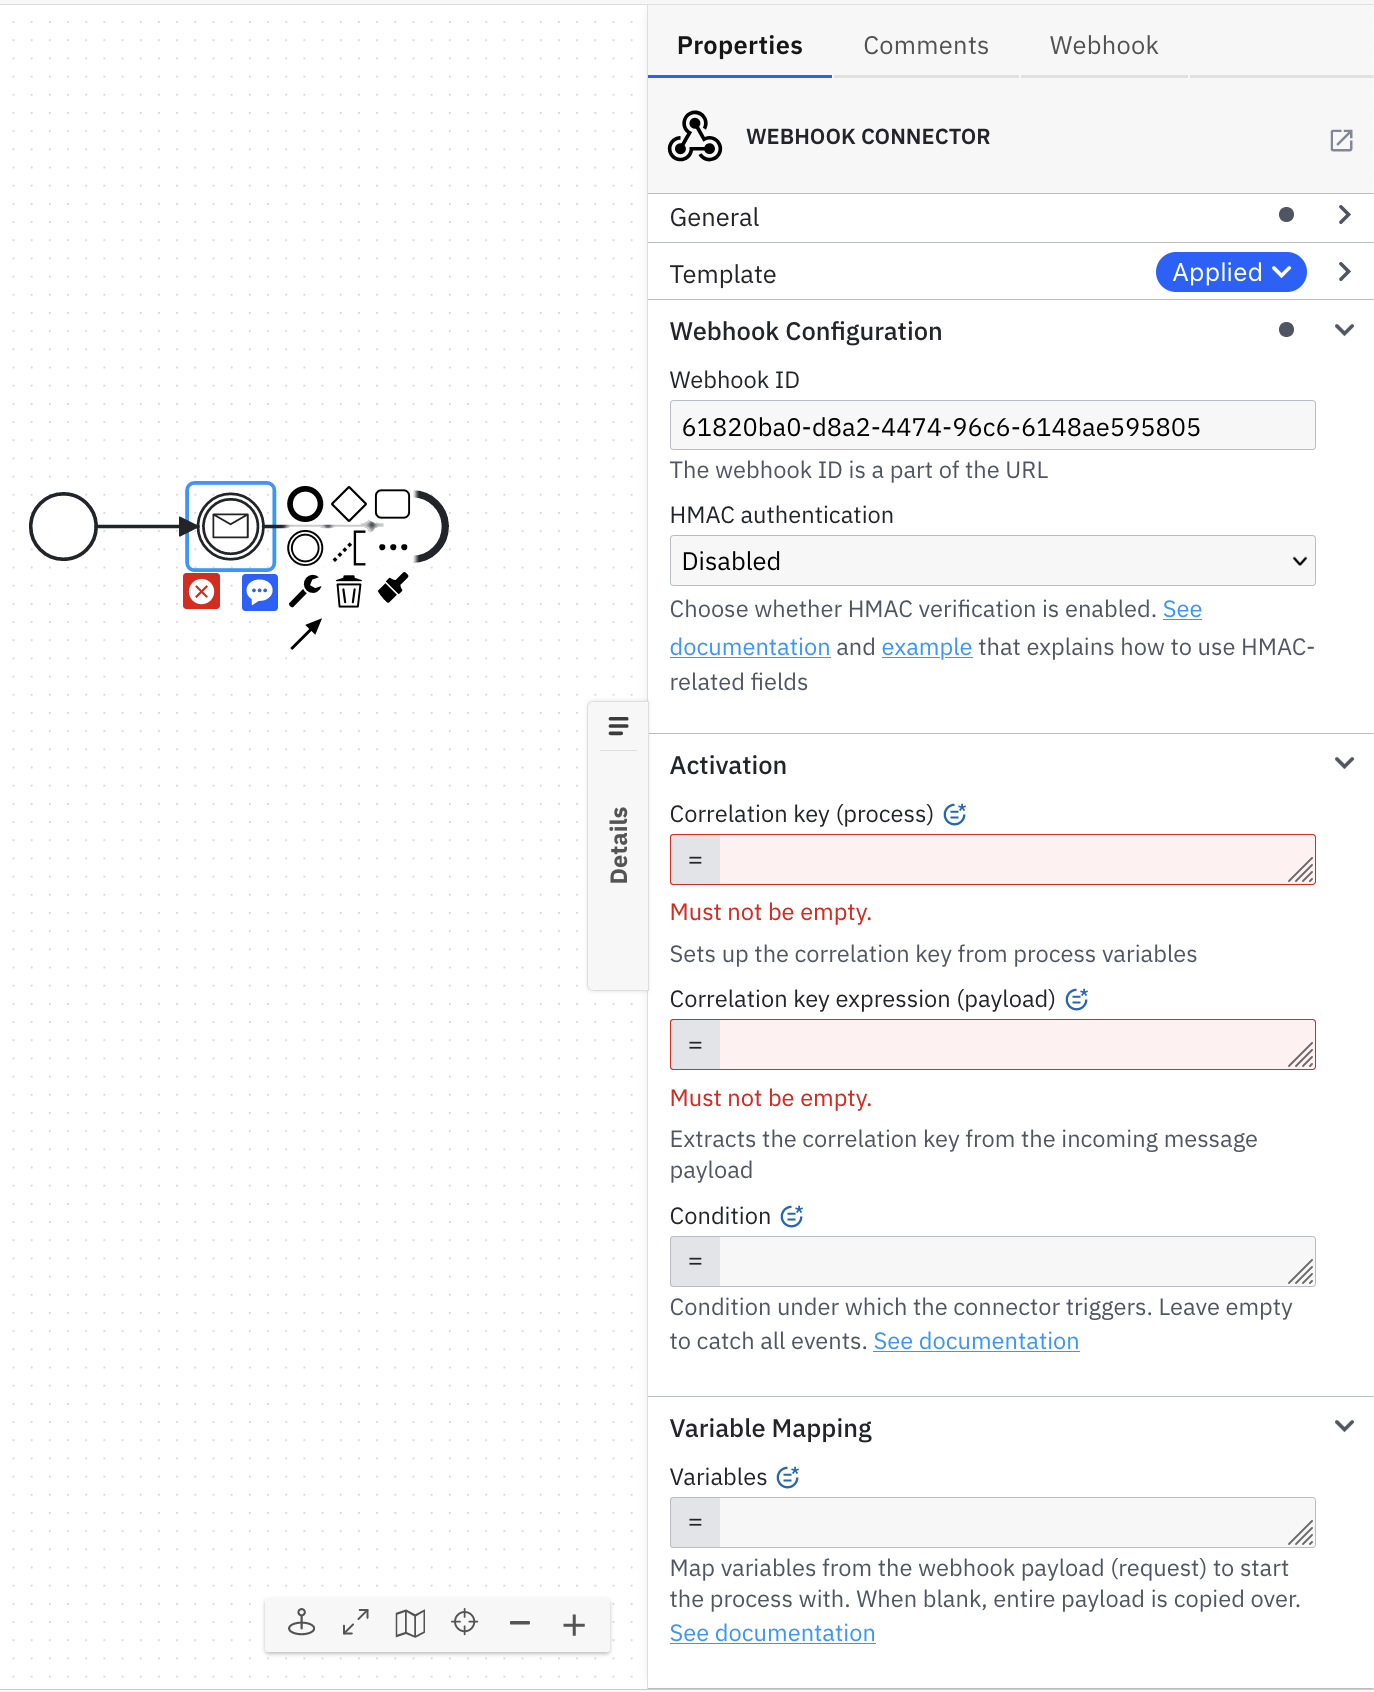Open the Webhook tab
This screenshot has height=1692, width=1374.
pos(1103,45)
